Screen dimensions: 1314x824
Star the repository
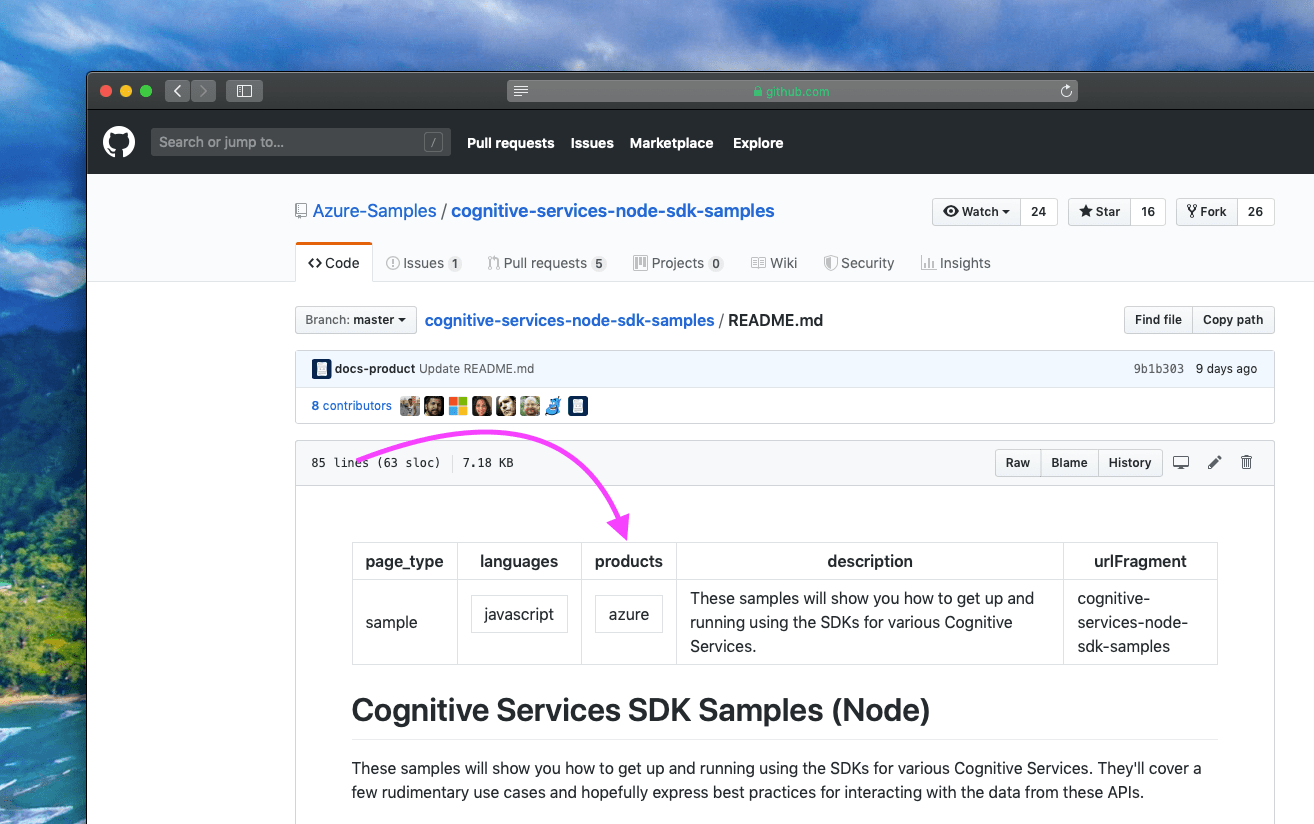click(1100, 211)
